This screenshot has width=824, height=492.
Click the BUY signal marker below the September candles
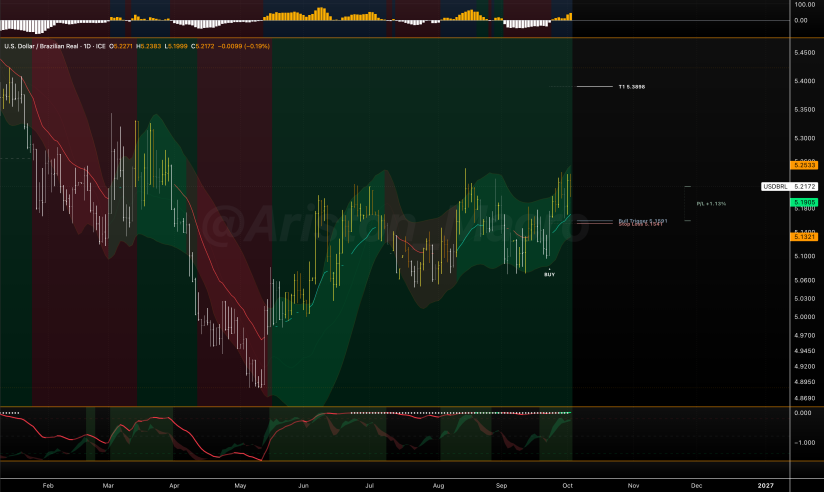(549, 274)
